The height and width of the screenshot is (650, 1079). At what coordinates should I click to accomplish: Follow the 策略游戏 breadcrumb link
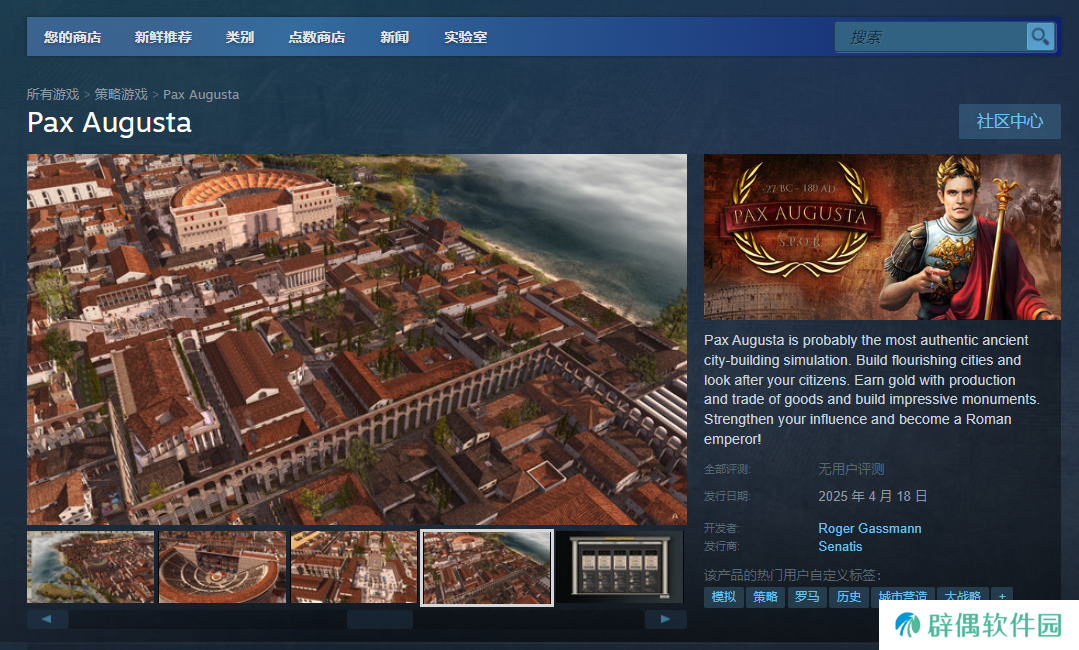coord(121,94)
